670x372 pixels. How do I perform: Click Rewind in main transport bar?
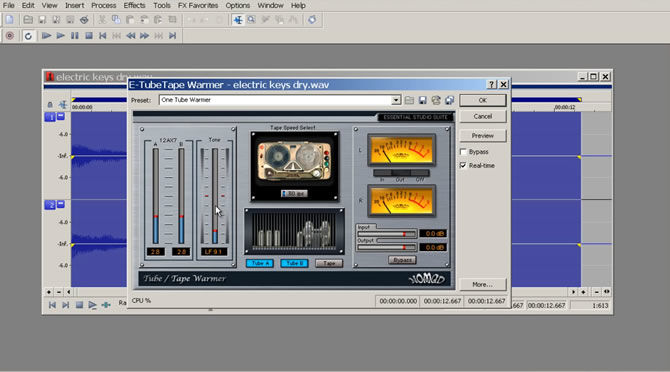tap(130, 35)
